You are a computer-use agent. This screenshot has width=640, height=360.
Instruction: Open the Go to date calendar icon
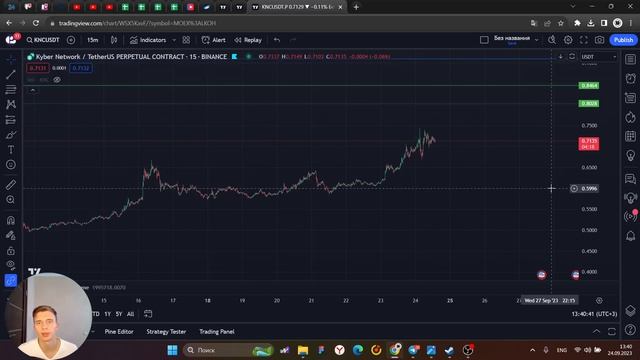148,314
